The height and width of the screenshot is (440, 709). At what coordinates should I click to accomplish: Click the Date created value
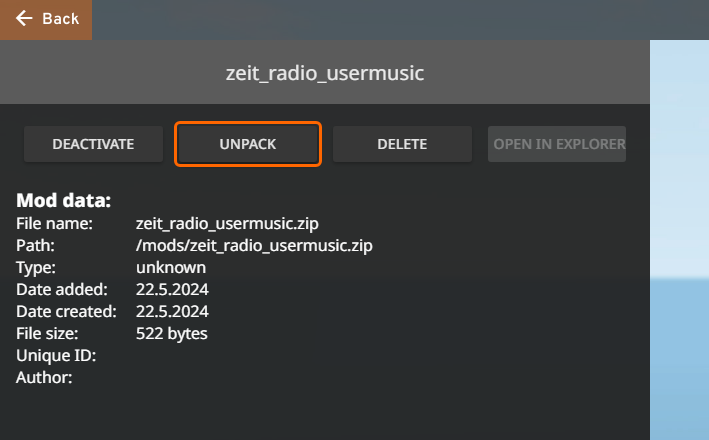tap(172, 311)
